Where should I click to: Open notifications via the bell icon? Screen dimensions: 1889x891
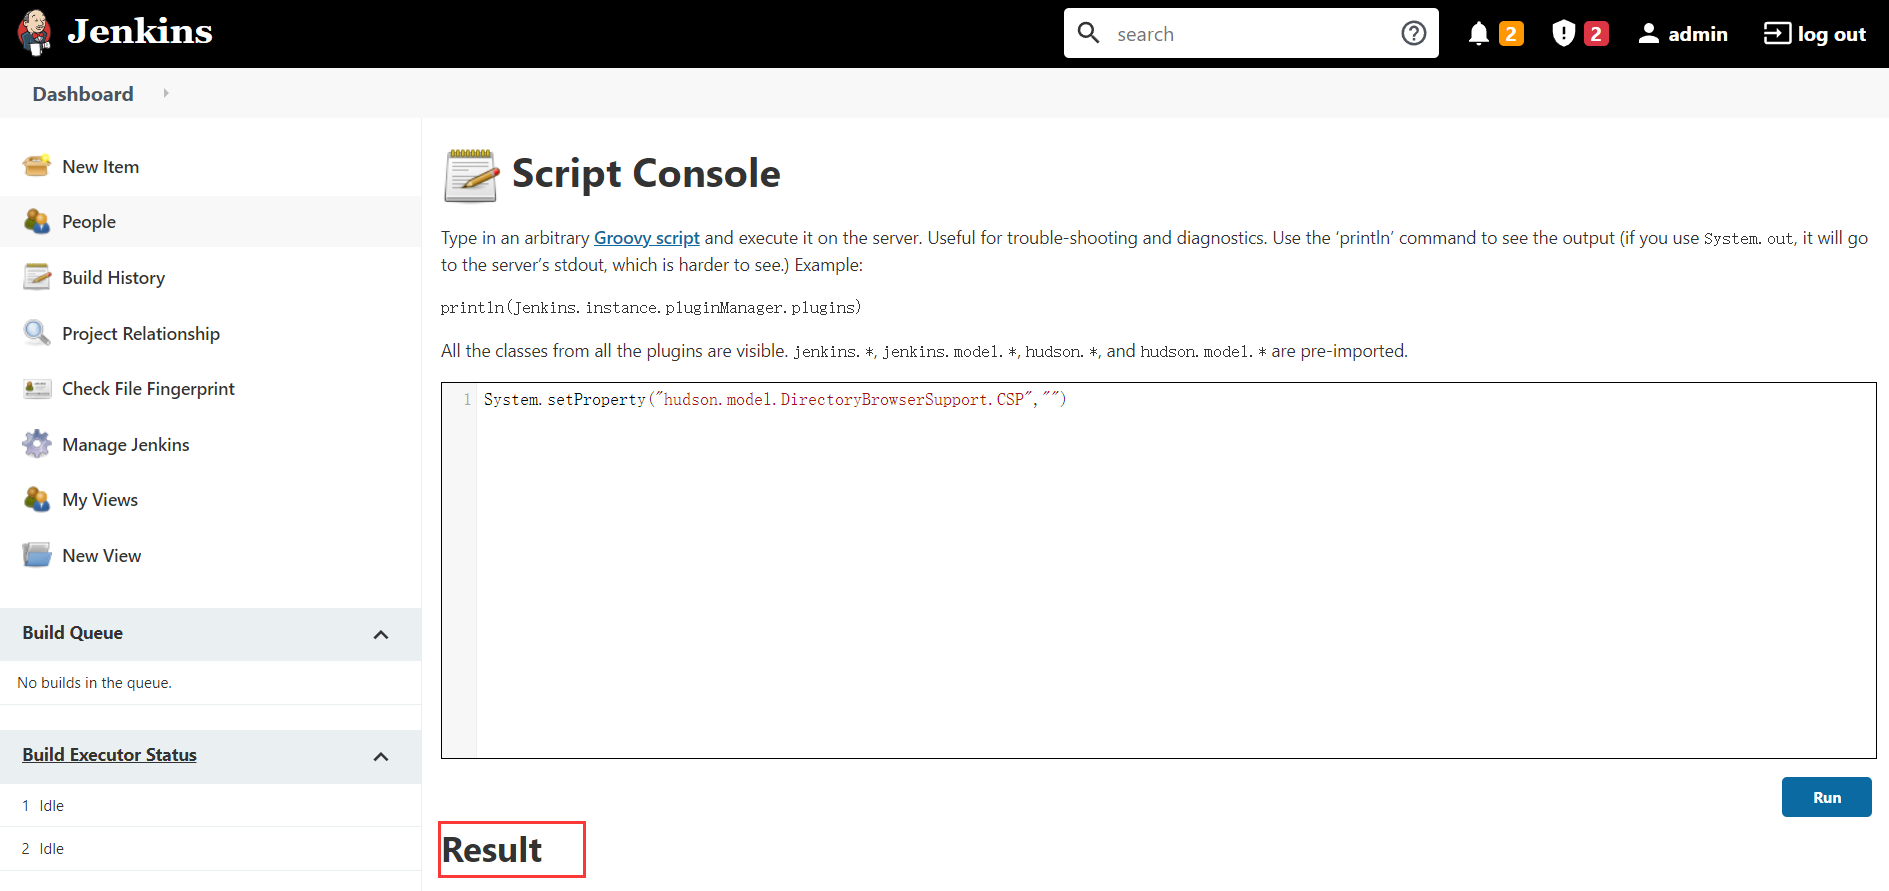point(1478,34)
